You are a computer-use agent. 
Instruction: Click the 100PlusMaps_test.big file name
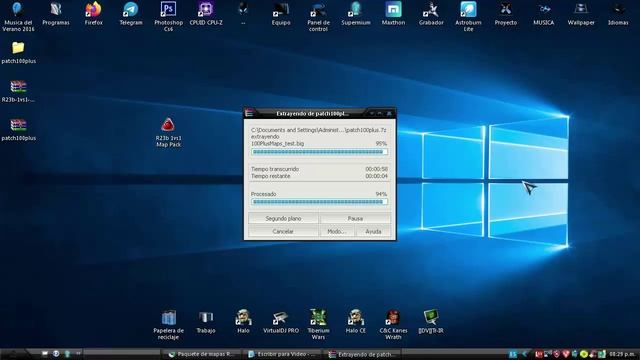(x=277, y=144)
